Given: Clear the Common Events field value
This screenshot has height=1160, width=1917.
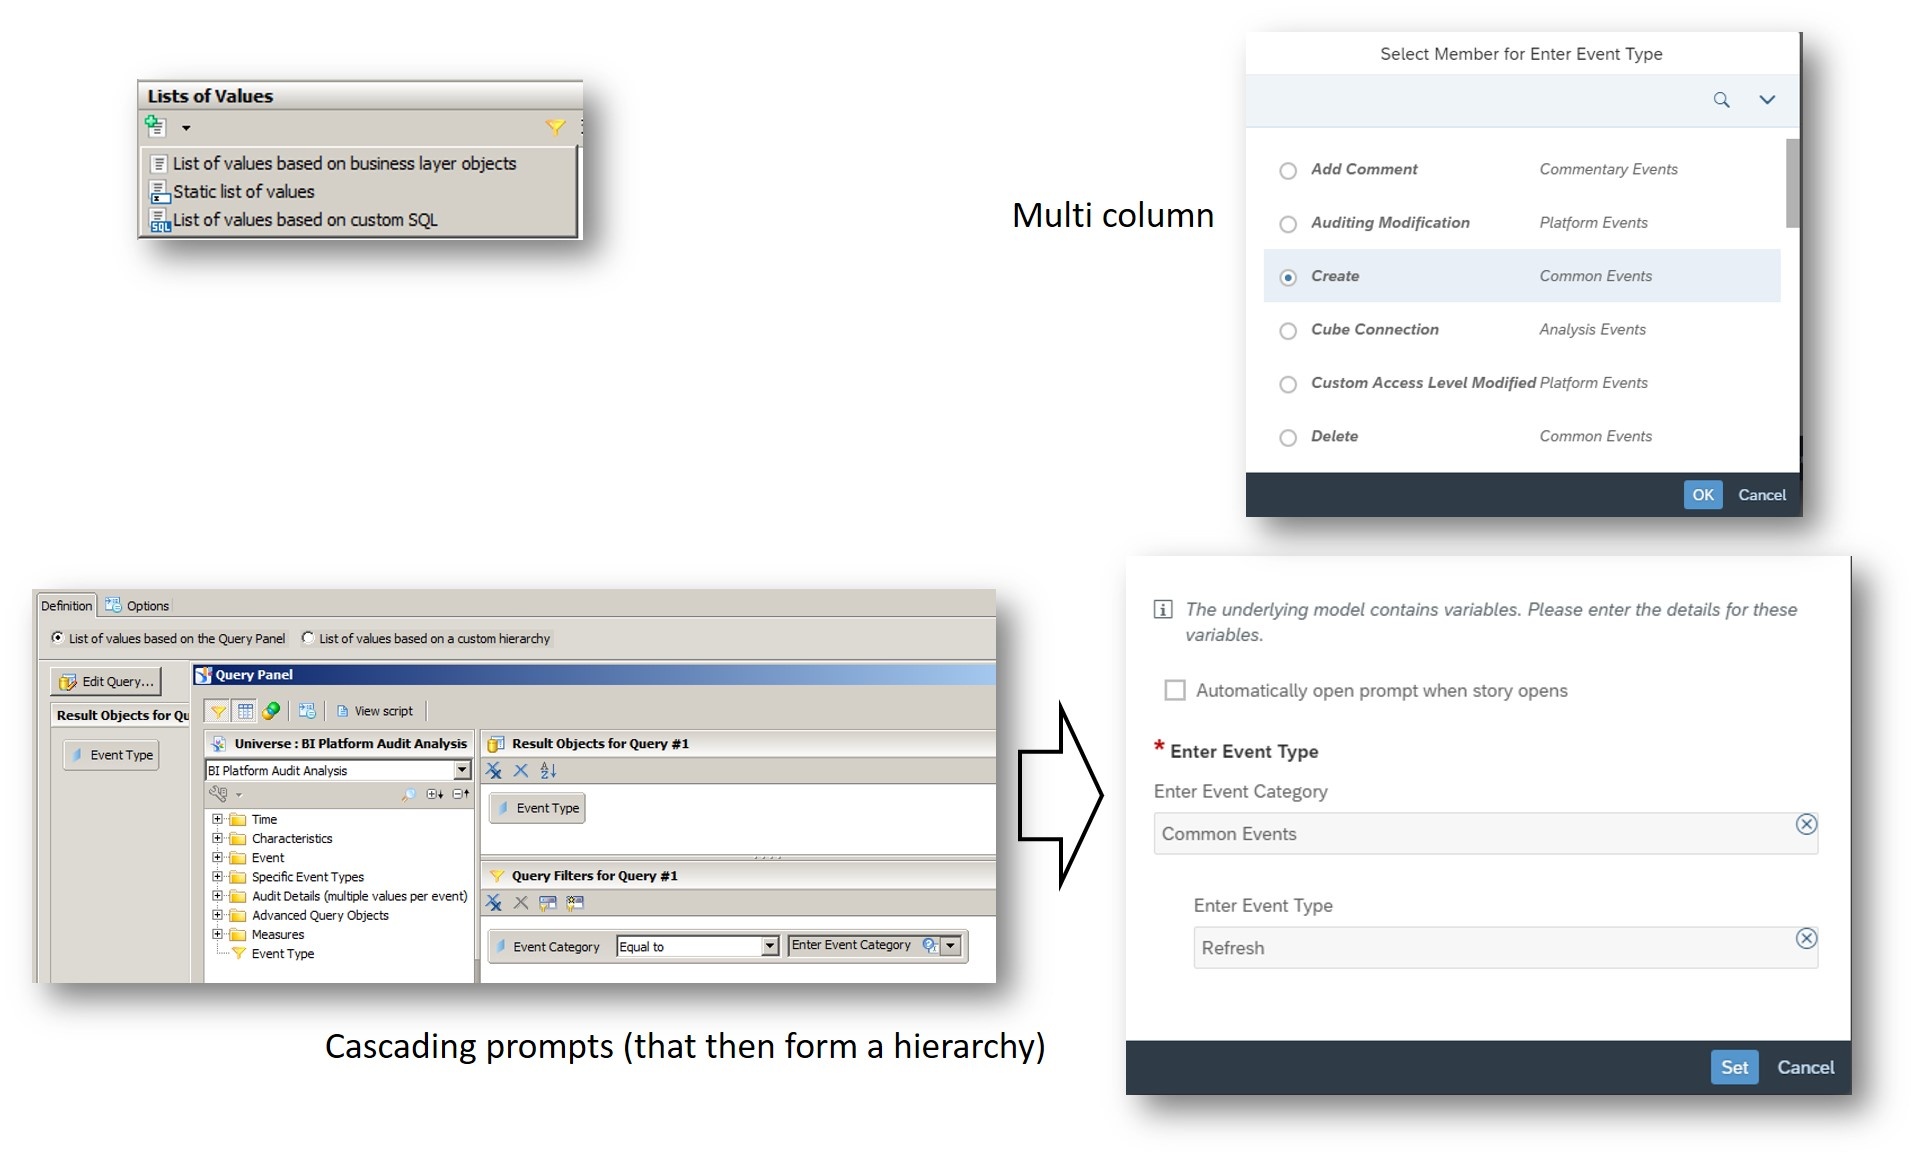Looking at the screenshot, I should (1806, 824).
